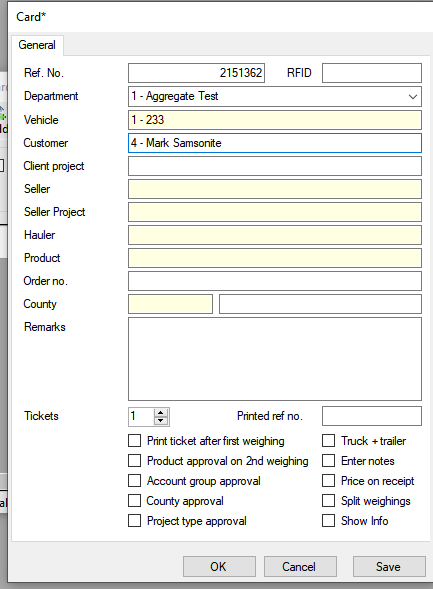
Task: Focus the RFID input field
Action: [x=372, y=73]
